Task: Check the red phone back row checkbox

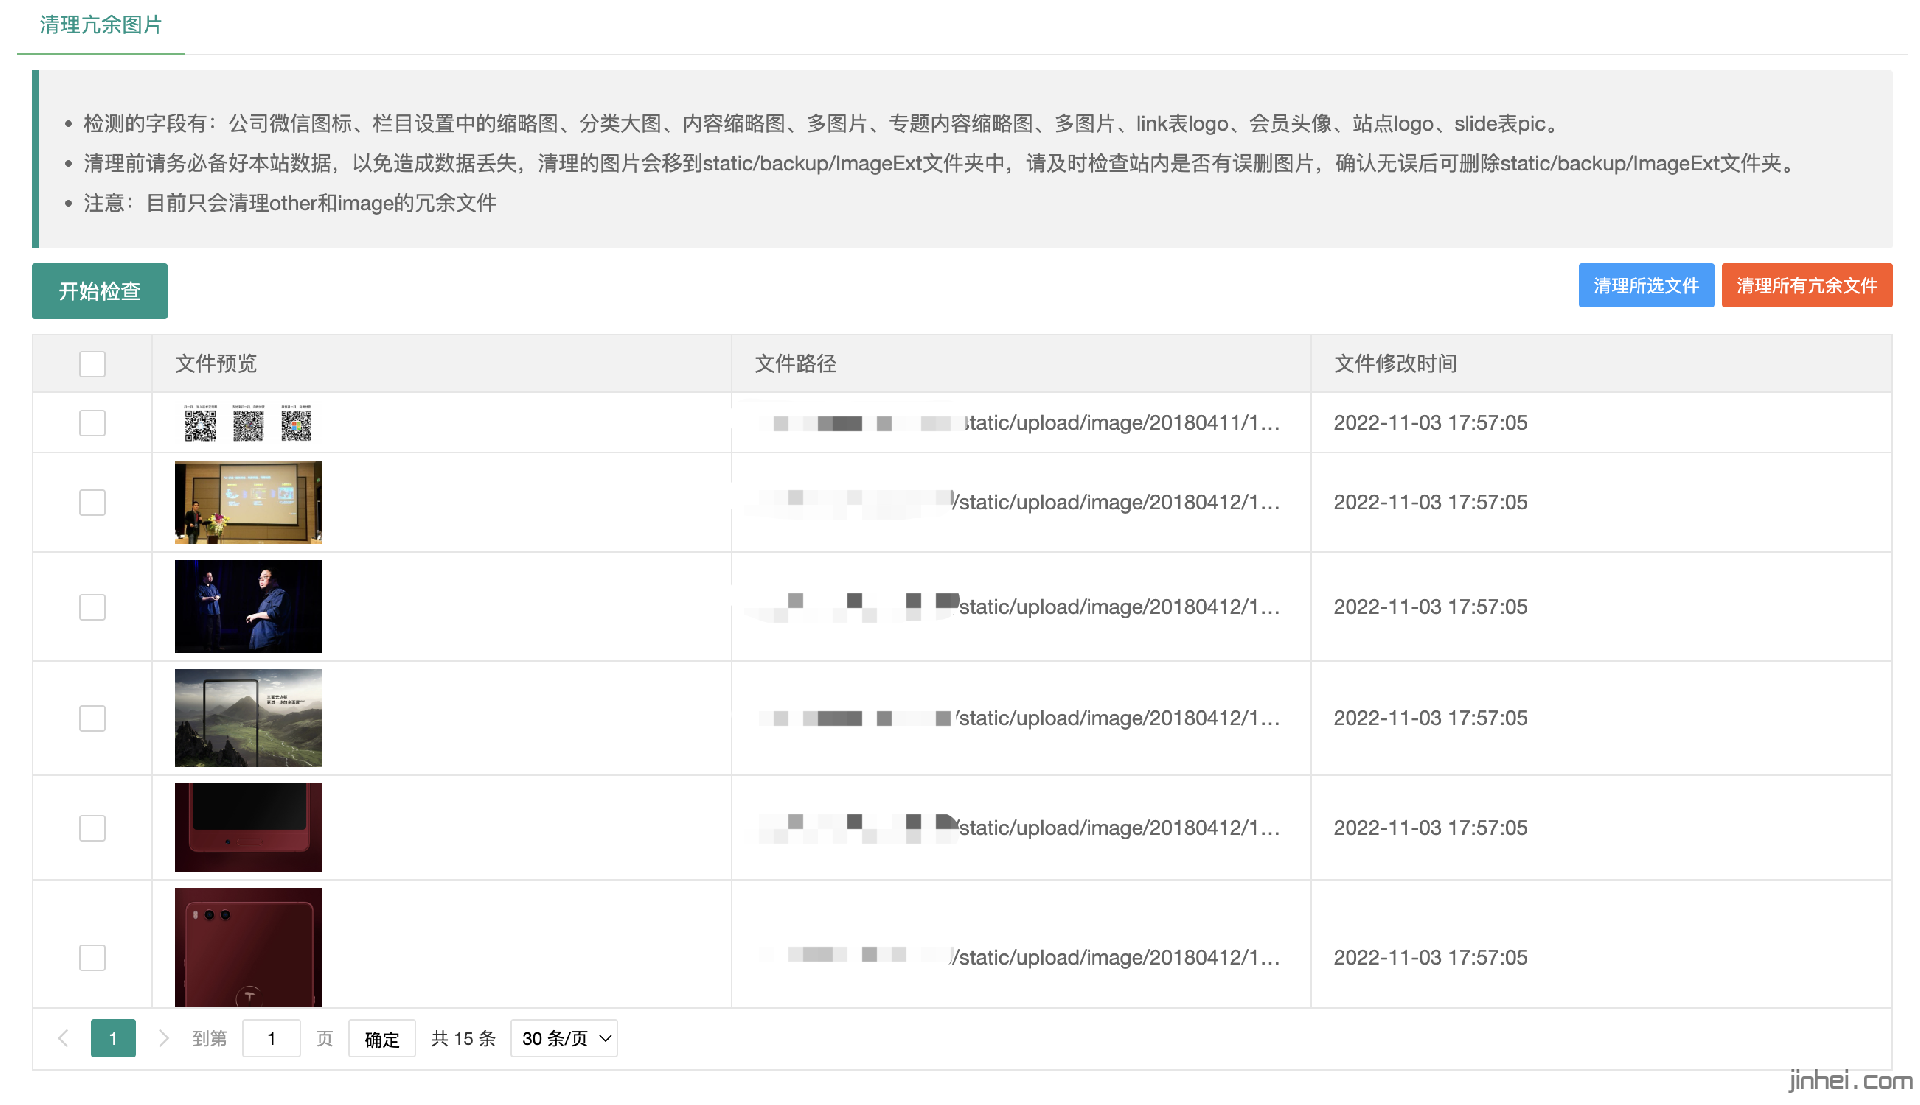Action: [x=92, y=958]
